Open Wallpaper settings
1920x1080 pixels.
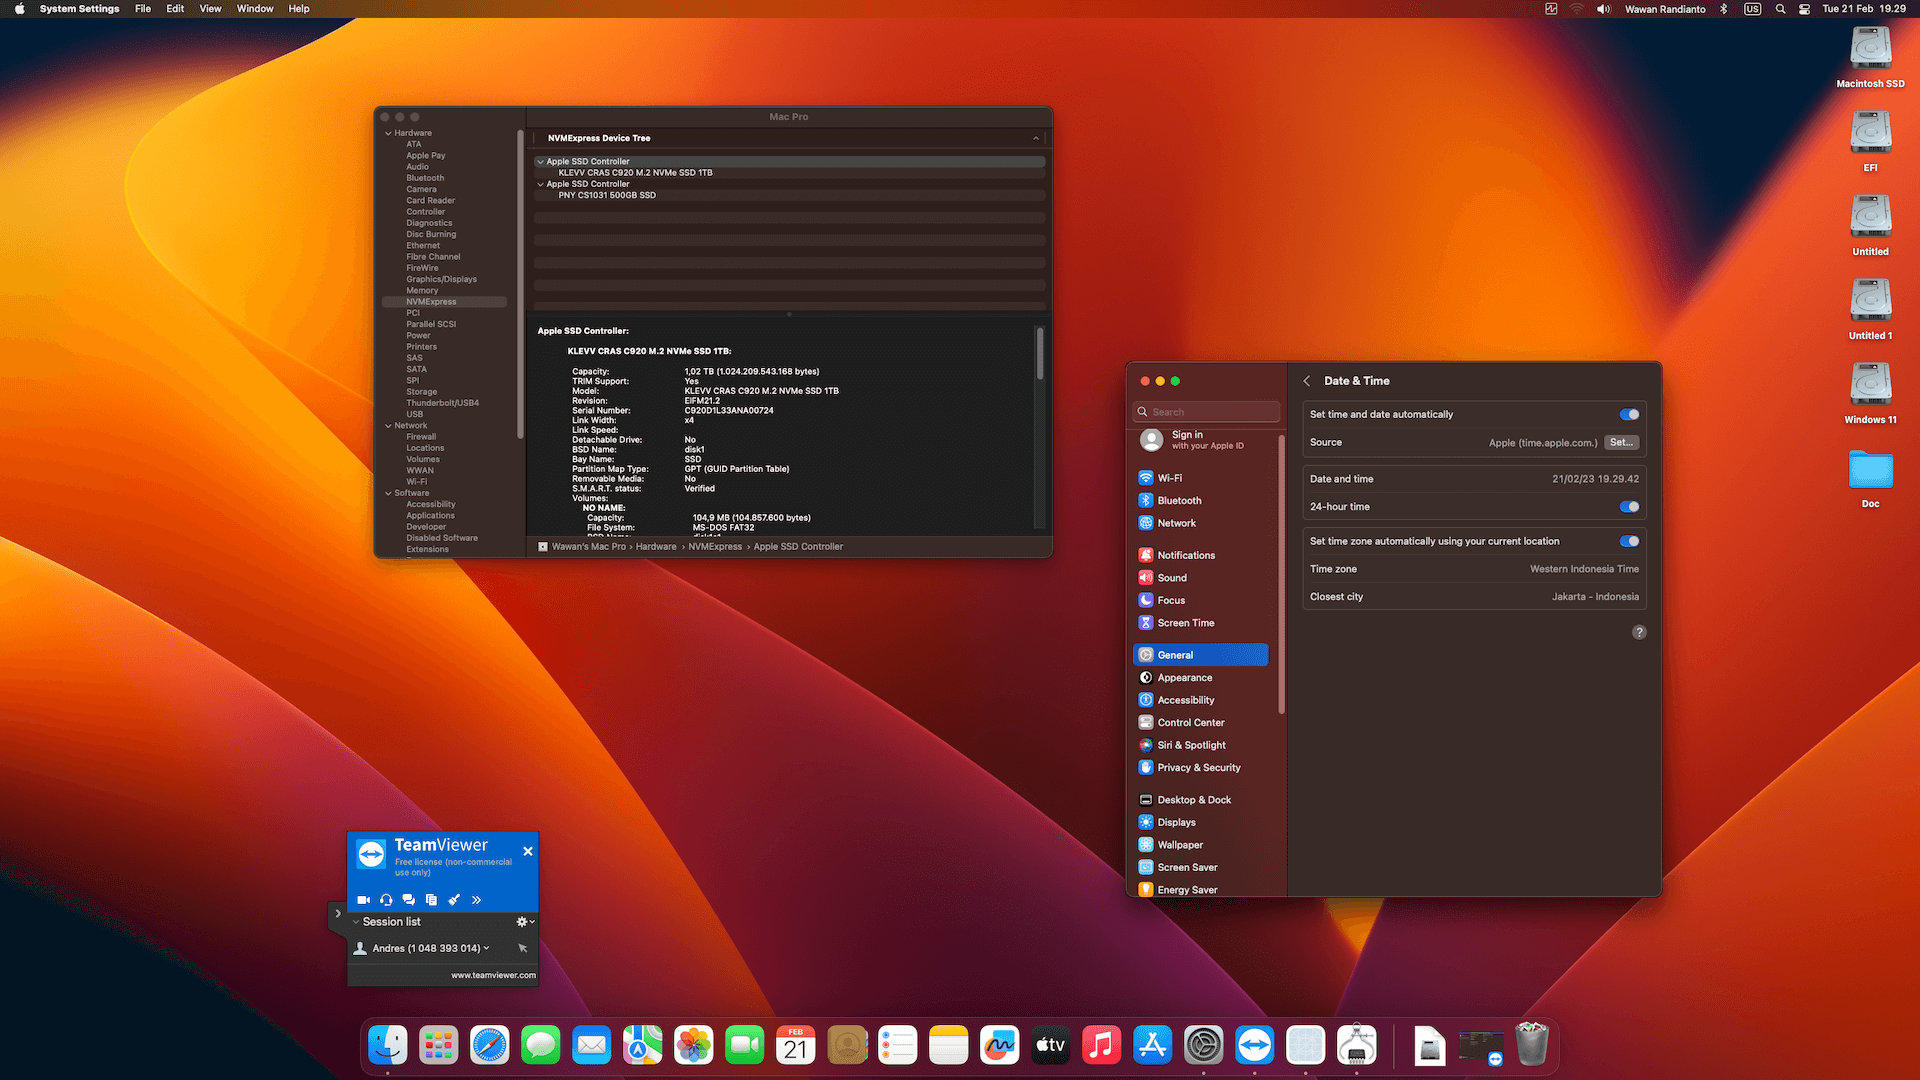click(x=1200, y=845)
